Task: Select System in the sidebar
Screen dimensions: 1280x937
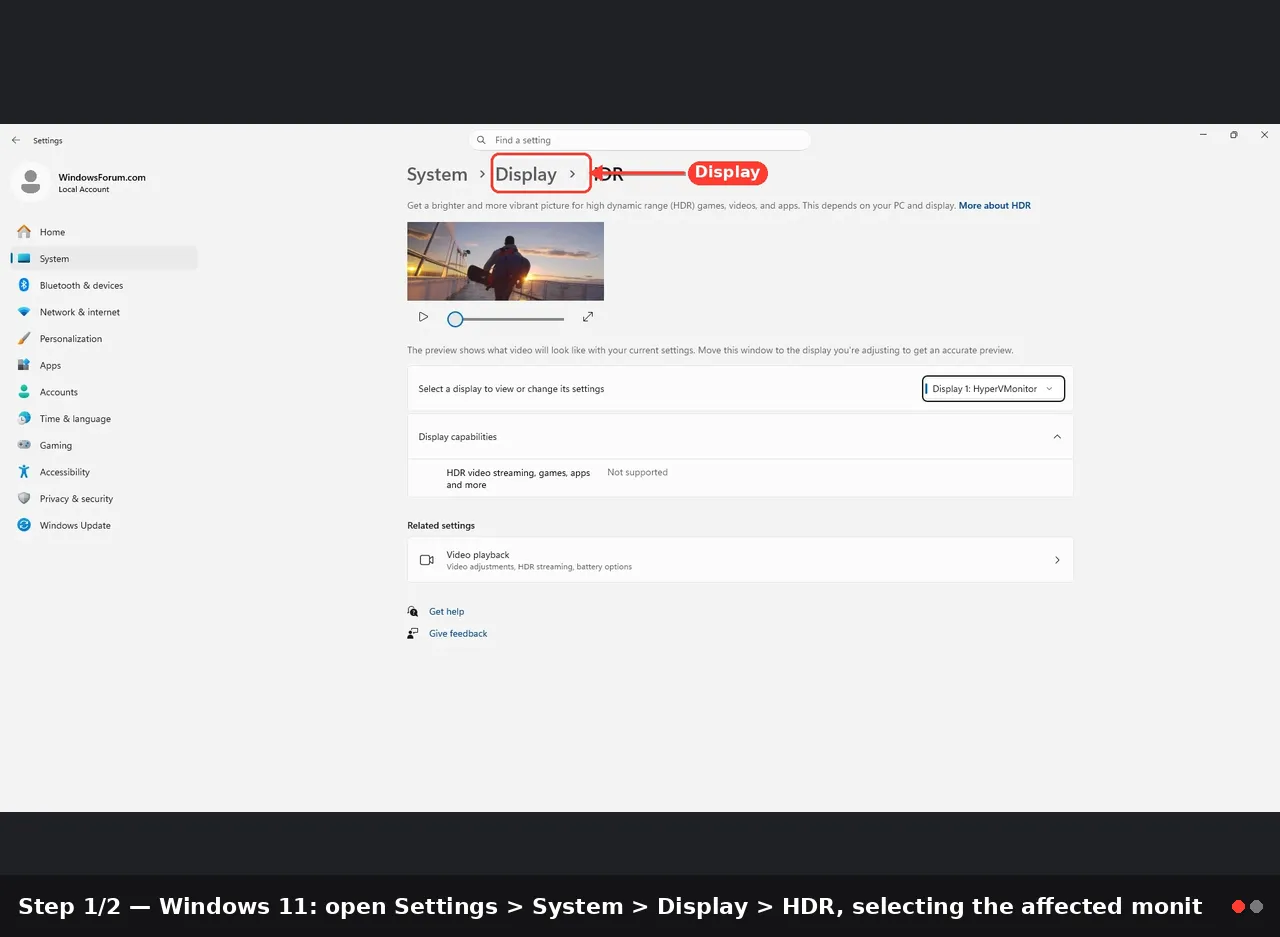Action: (x=104, y=258)
